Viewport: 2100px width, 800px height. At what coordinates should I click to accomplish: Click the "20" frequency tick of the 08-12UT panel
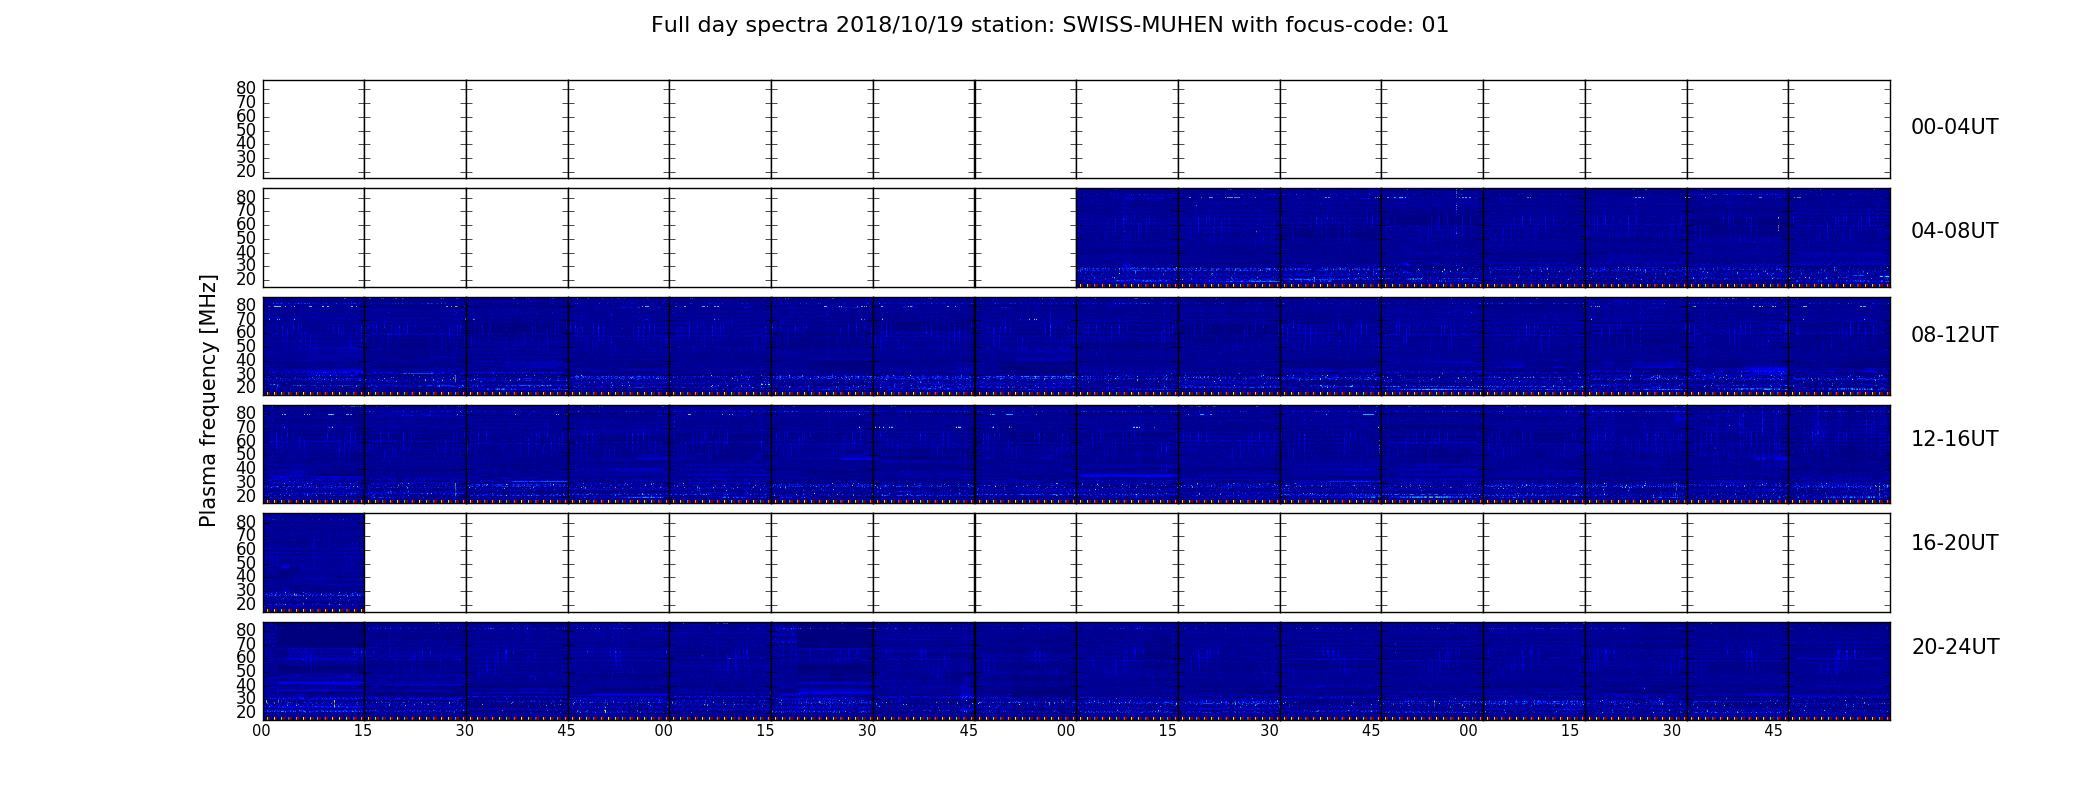(x=246, y=387)
